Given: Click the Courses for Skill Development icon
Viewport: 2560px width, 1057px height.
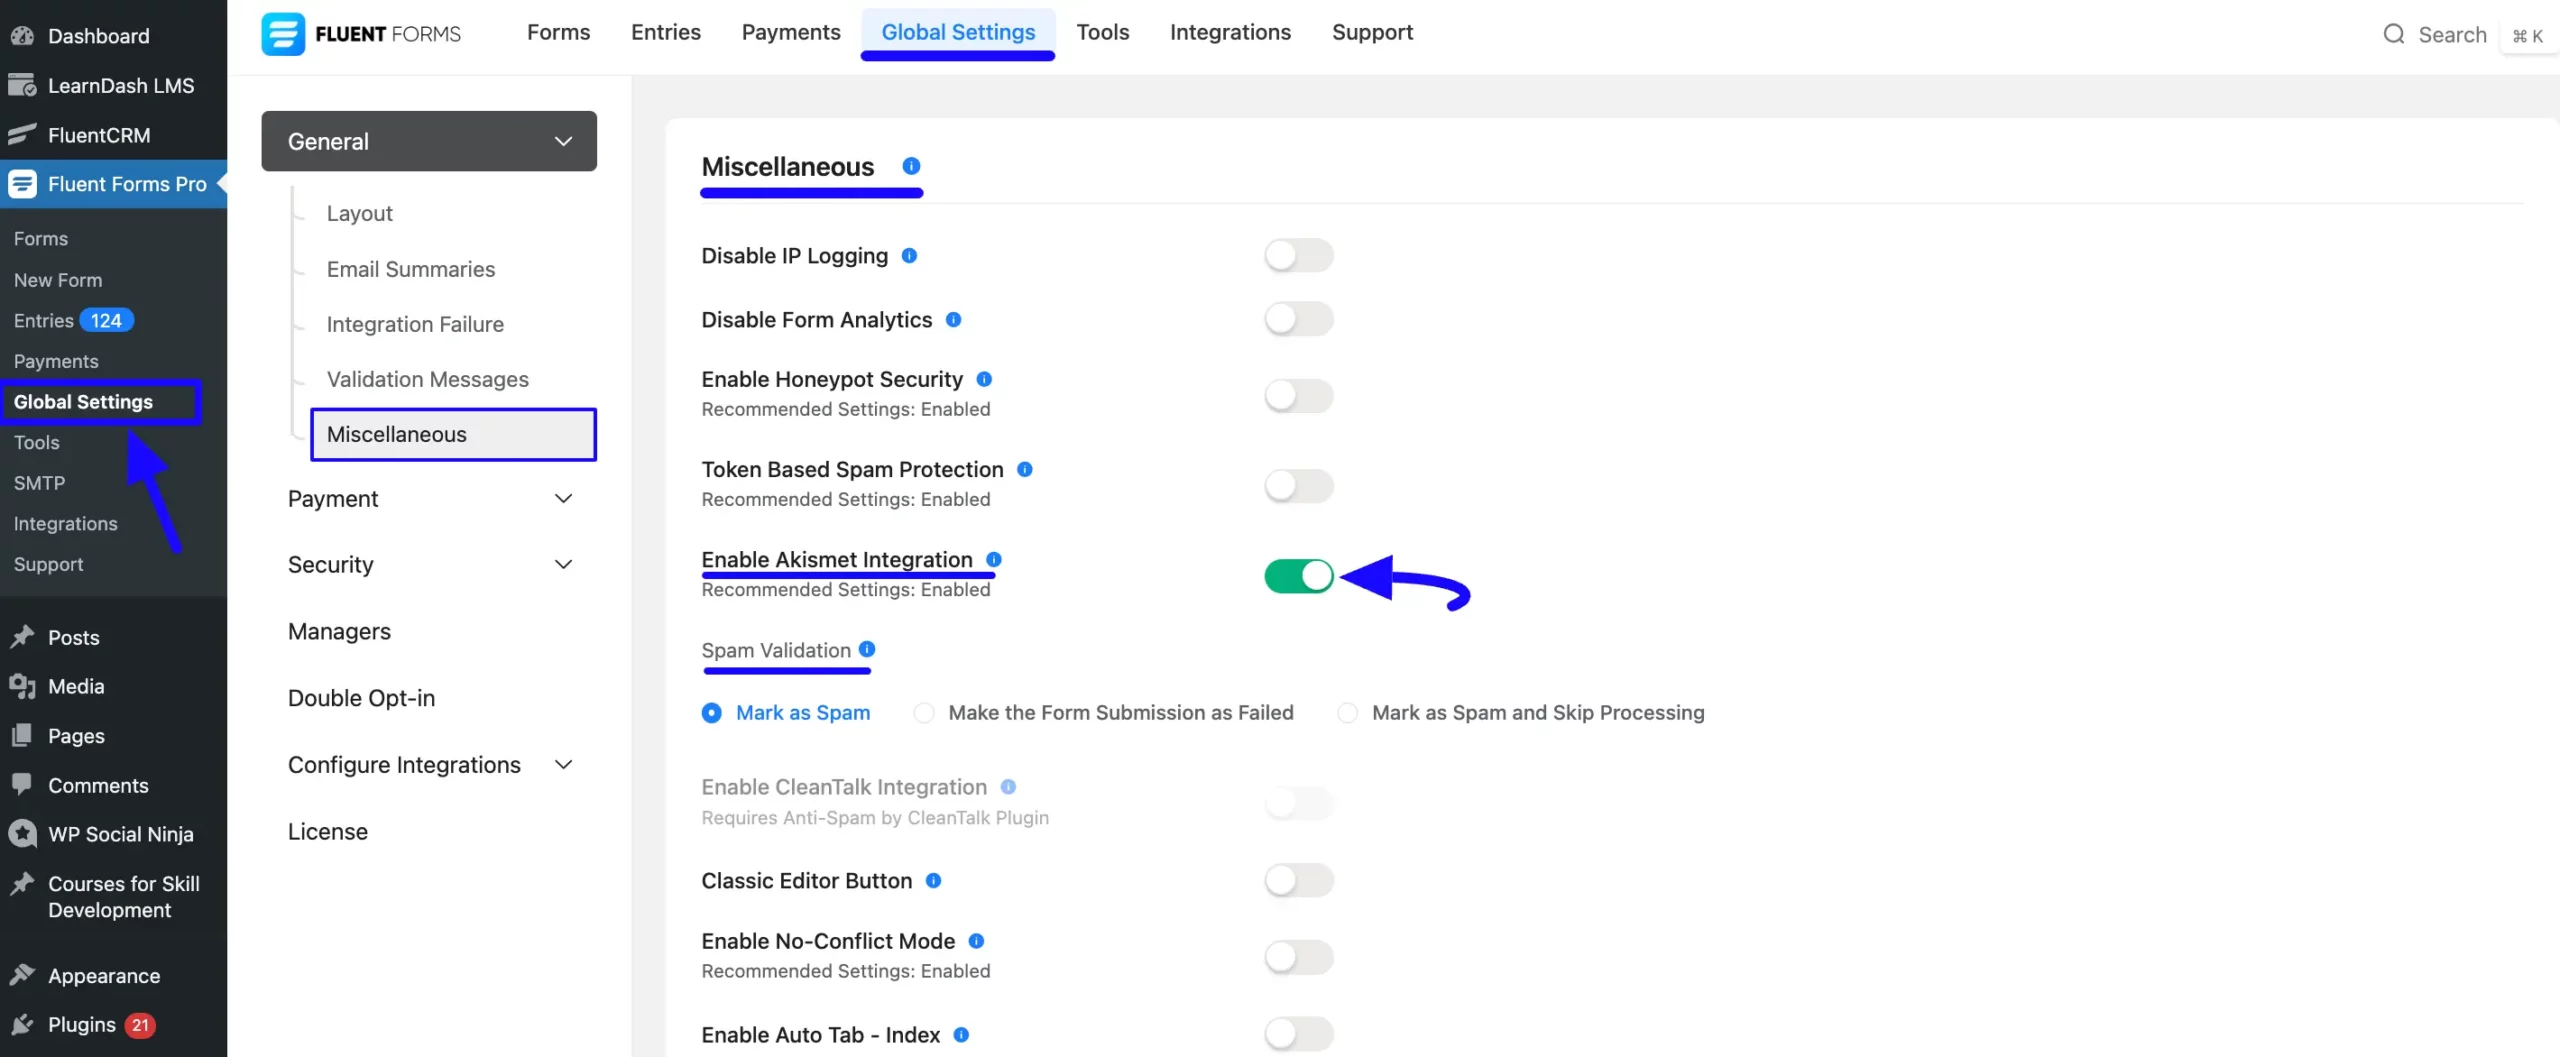Looking at the screenshot, I should tap(22, 884).
